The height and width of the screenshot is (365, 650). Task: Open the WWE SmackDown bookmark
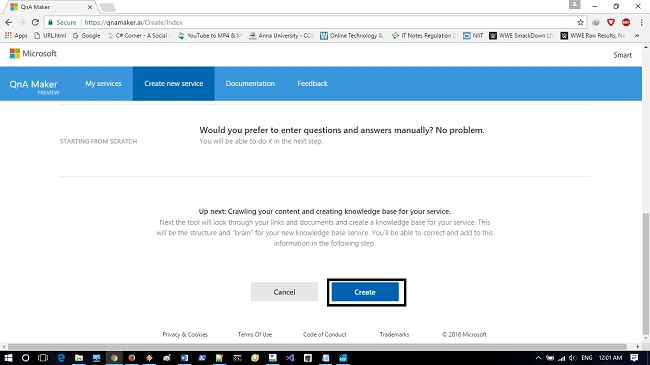521,36
